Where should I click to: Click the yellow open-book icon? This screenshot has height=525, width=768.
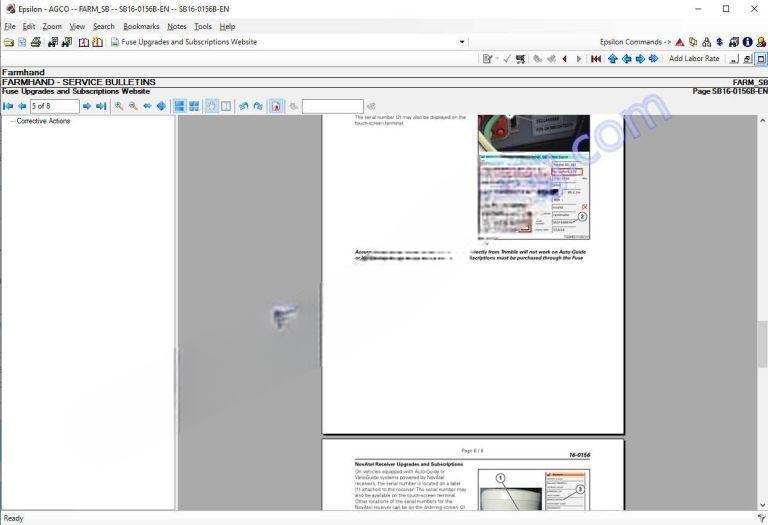click(x=97, y=42)
